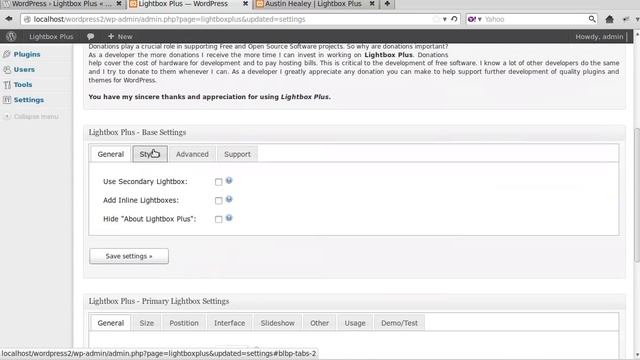Open the browser home page icon
Viewport: 640px width, 360px height.
609,19
